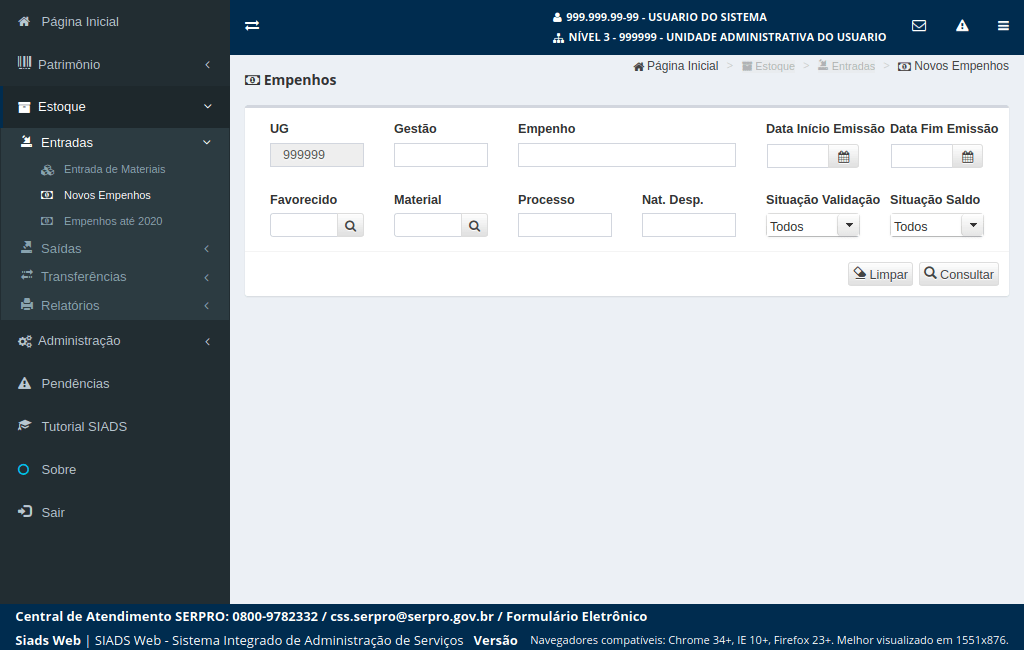Click the Gestão input field
The width and height of the screenshot is (1024, 650).
pos(441,155)
